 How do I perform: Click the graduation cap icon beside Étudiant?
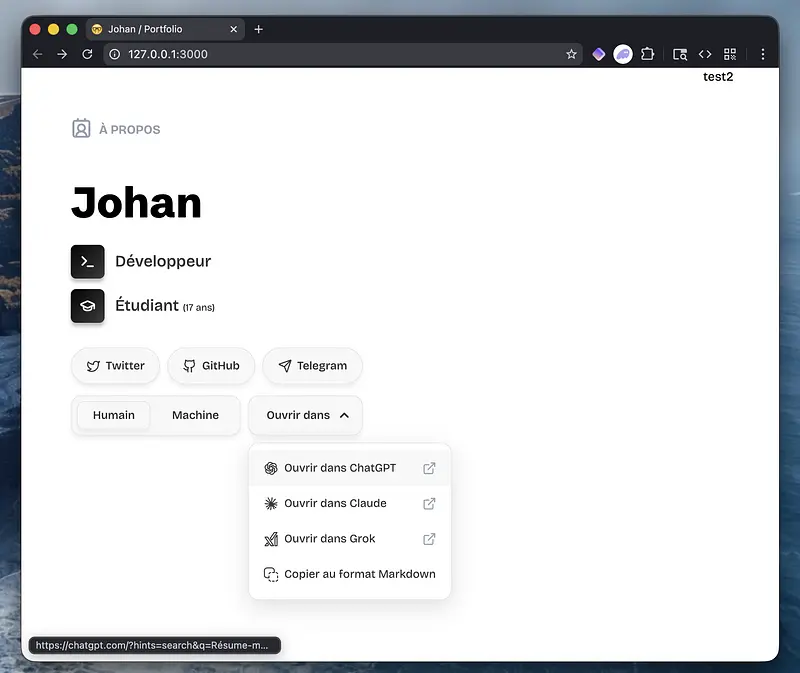point(88,306)
